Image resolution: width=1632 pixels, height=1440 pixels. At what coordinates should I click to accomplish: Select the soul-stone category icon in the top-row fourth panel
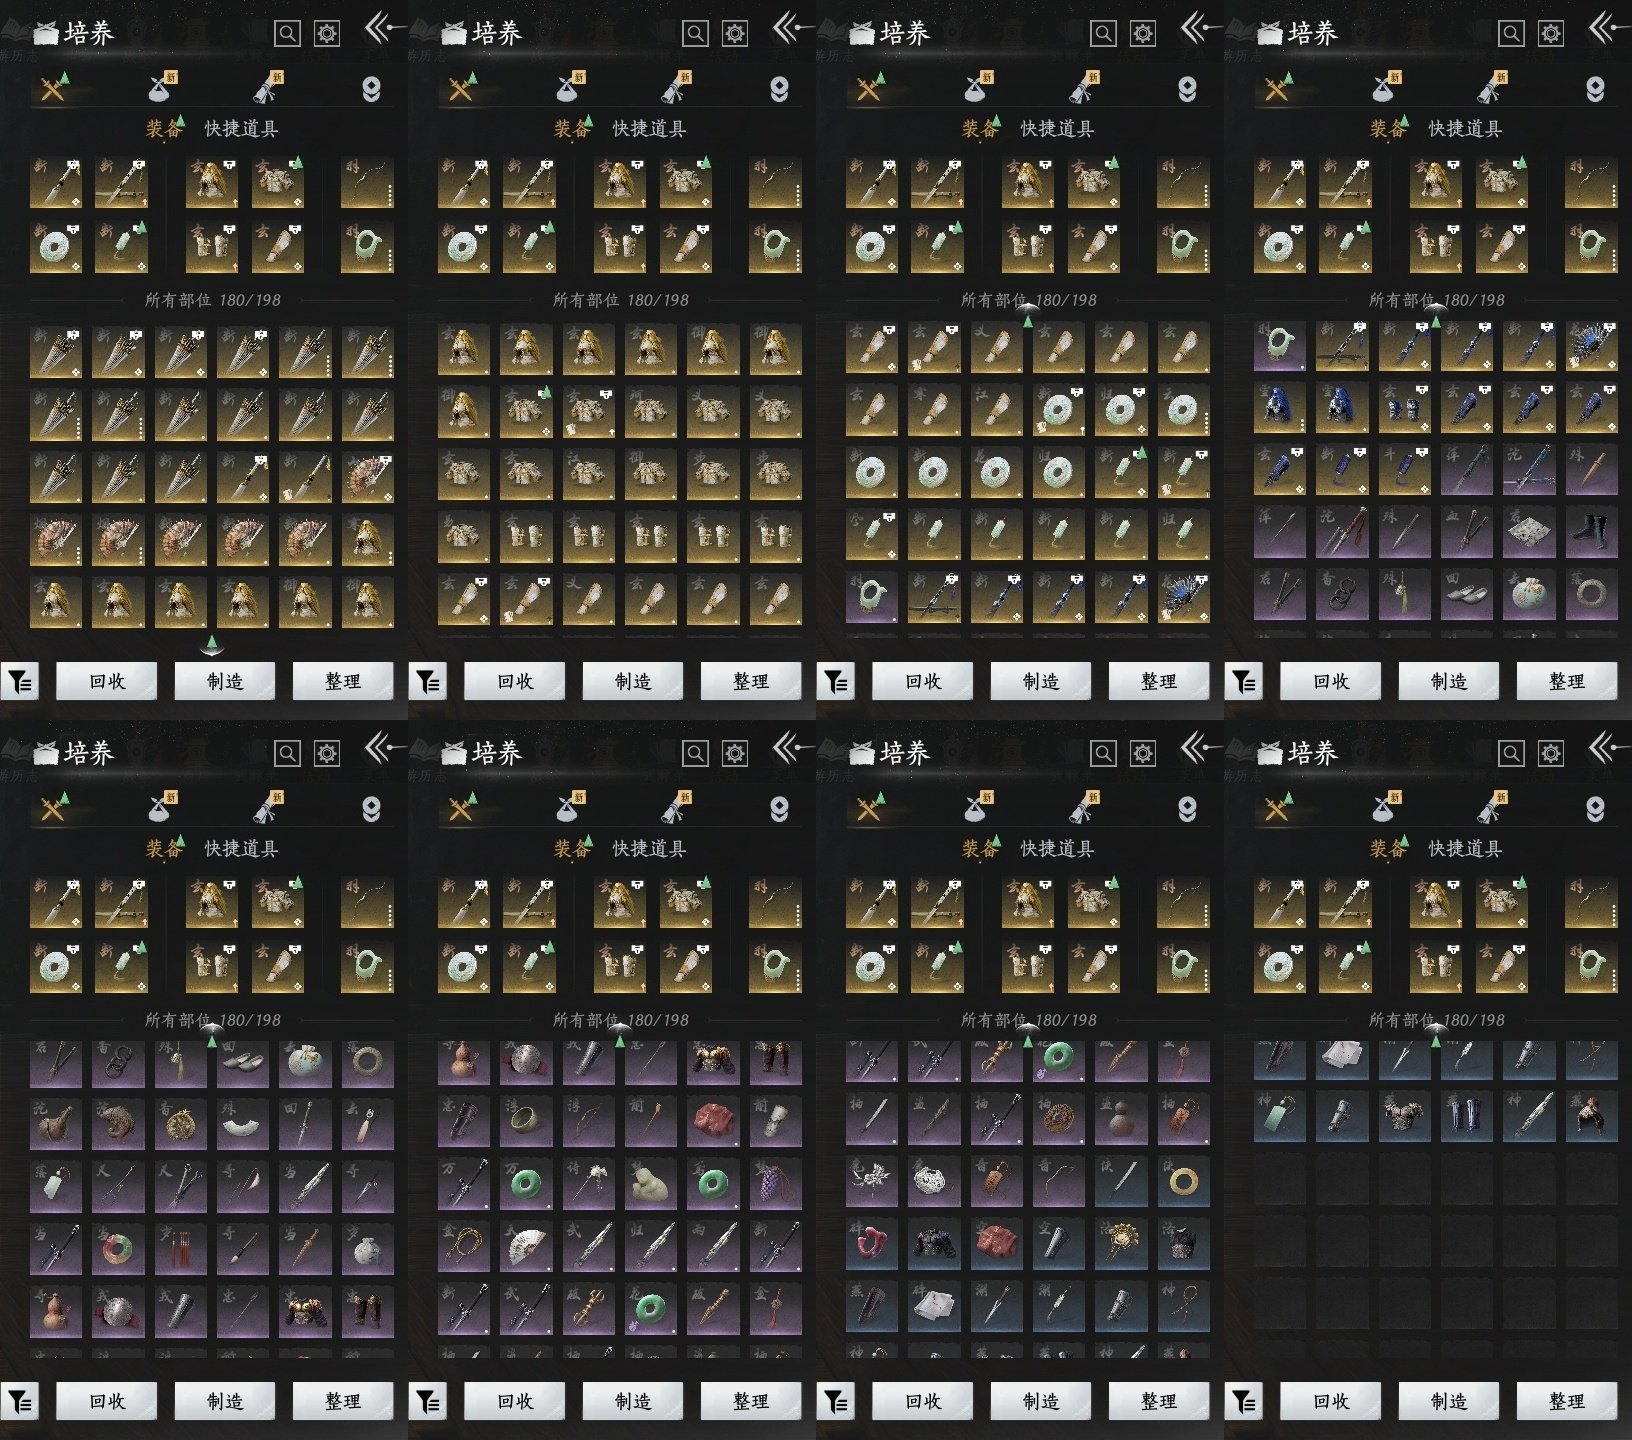tap(1595, 89)
